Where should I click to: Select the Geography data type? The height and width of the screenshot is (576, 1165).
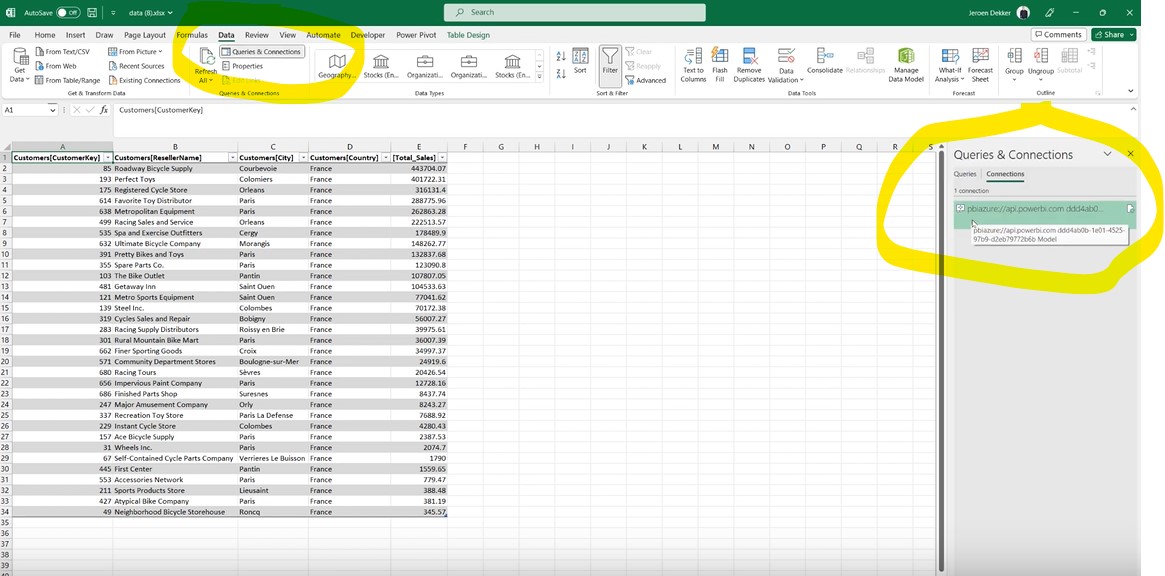(x=337, y=65)
